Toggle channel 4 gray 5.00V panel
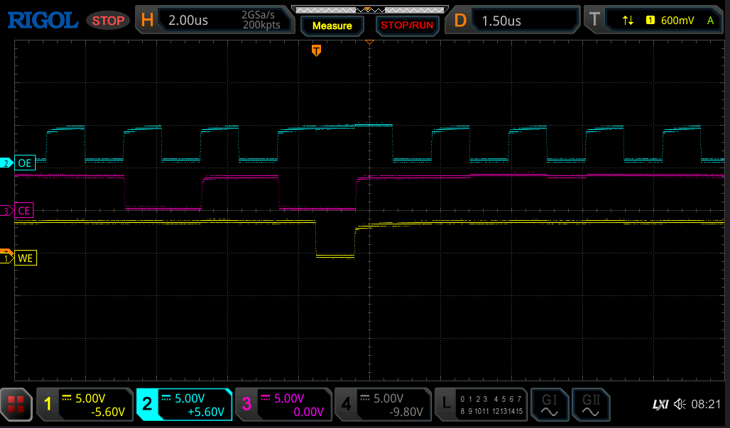Image resolution: width=730 pixels, height=428 pixels. 383,404
